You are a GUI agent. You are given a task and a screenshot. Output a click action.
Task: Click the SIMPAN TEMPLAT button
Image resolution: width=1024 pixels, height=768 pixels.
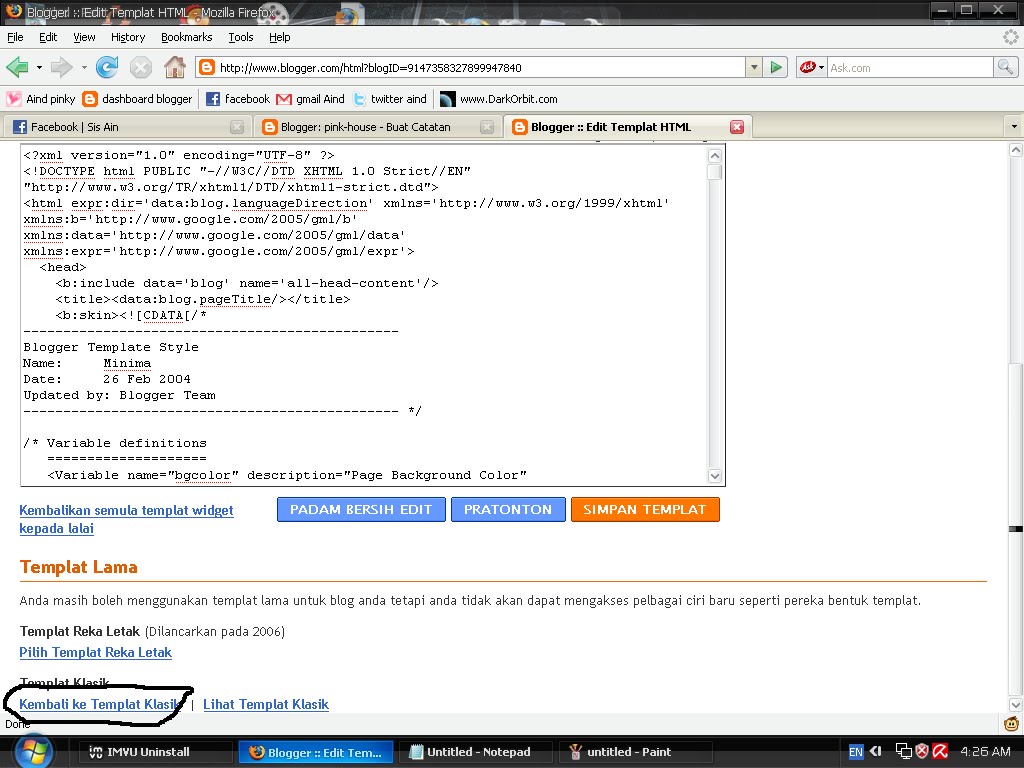[645, 509]
